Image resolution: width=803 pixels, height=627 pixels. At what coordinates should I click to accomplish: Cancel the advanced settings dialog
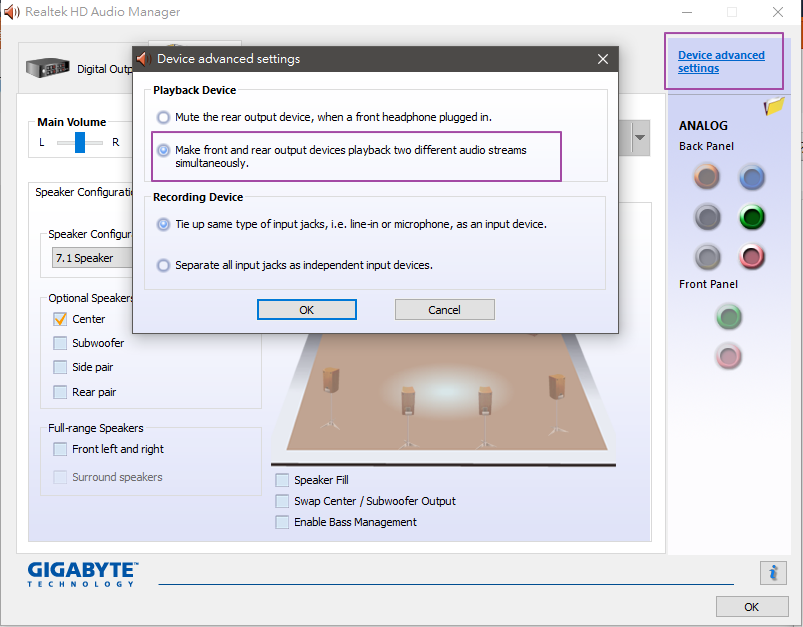click(x=444, y=309)
